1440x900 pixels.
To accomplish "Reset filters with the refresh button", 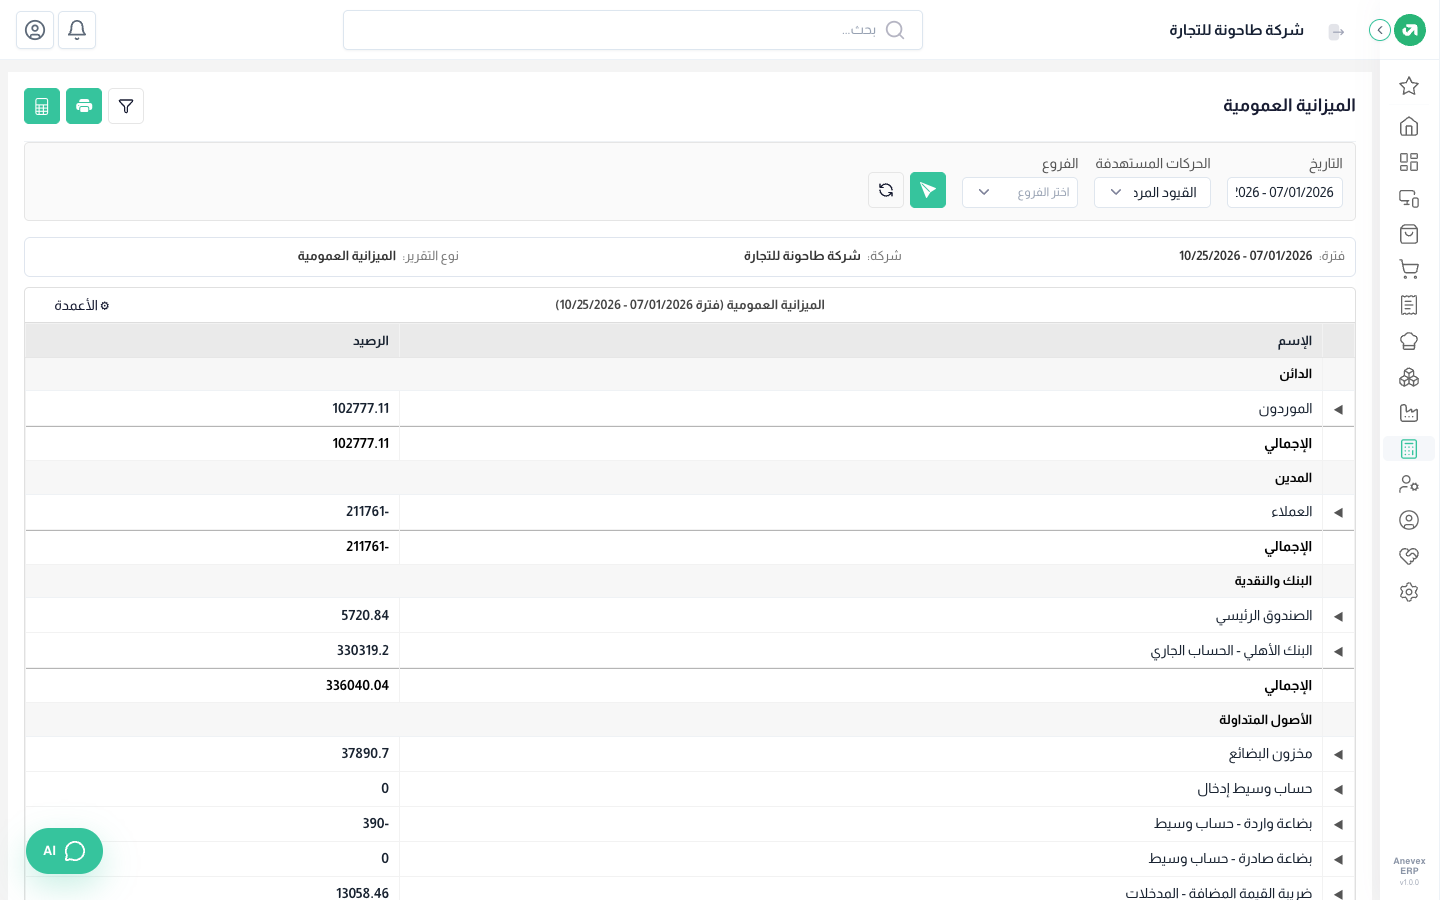I will (x=886, y=190).
